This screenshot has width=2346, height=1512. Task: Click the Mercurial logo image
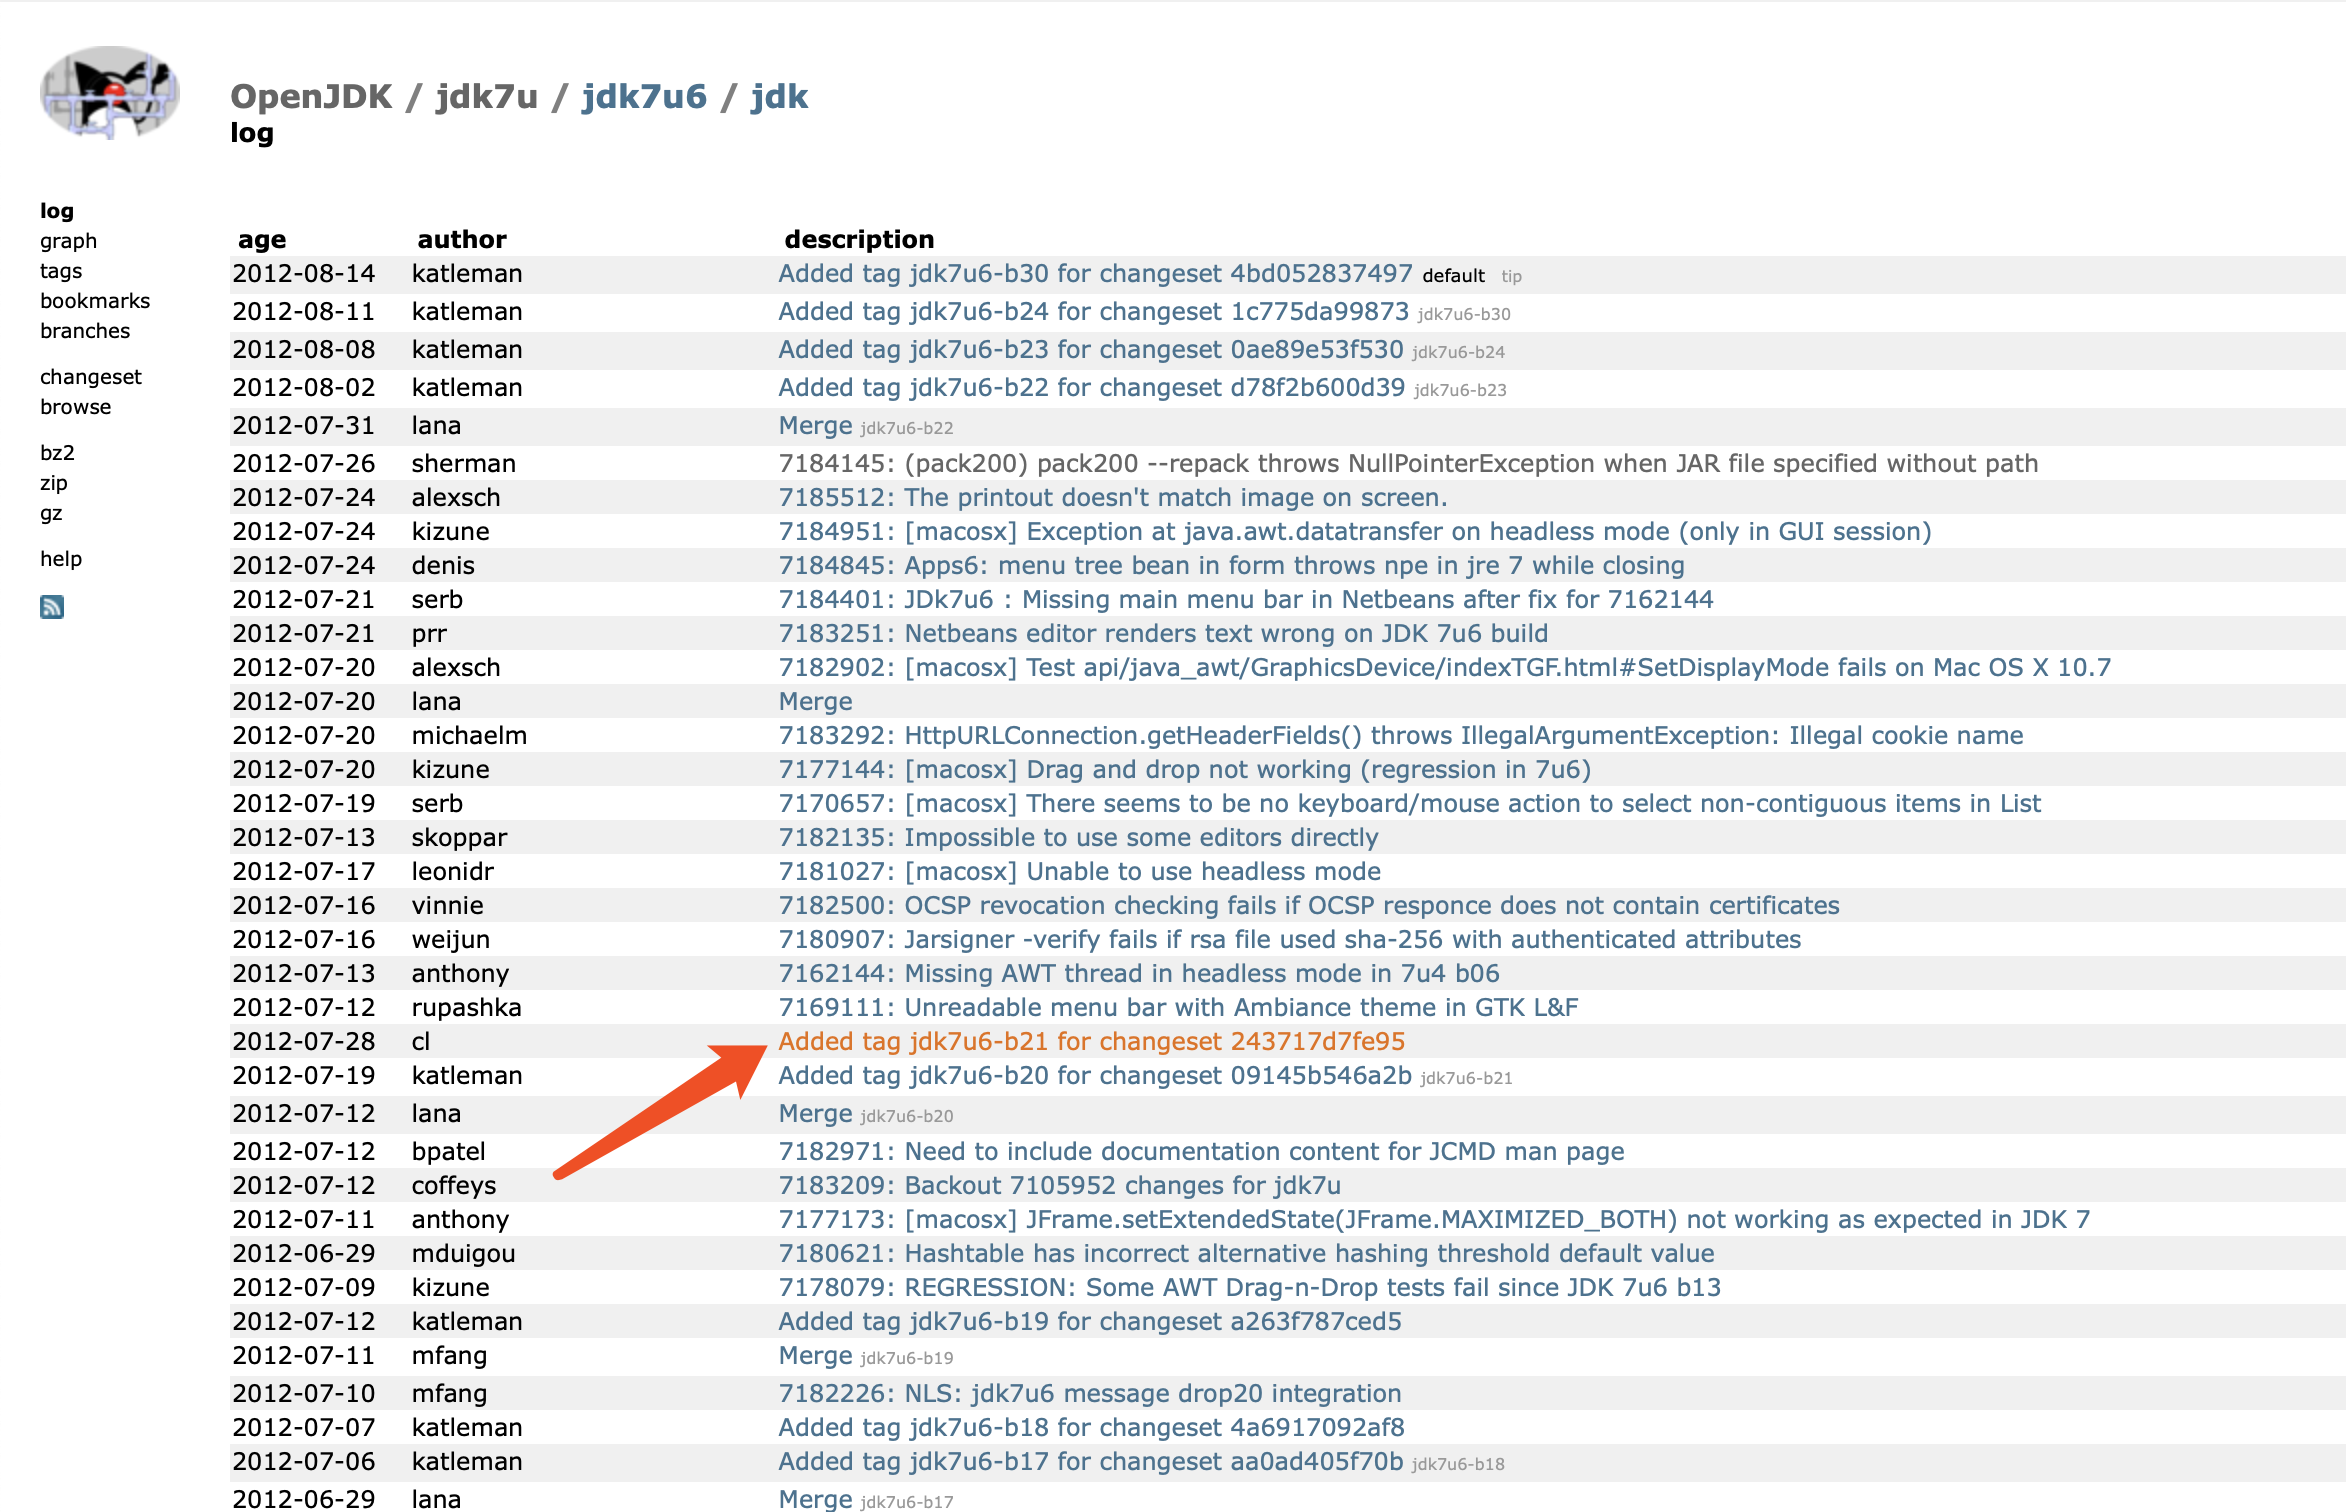[109, 92]
